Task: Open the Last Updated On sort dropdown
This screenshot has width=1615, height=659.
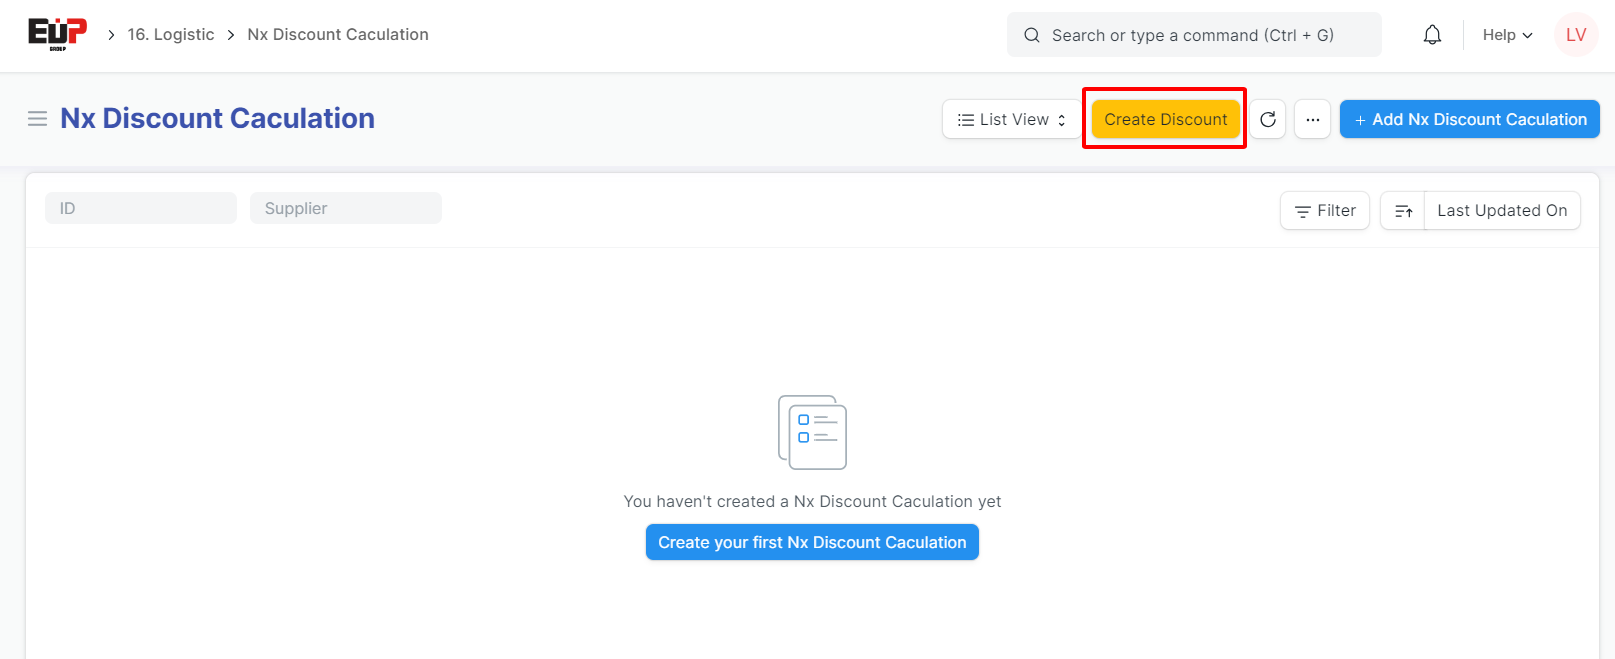Action: click(x=1501, y=211)
